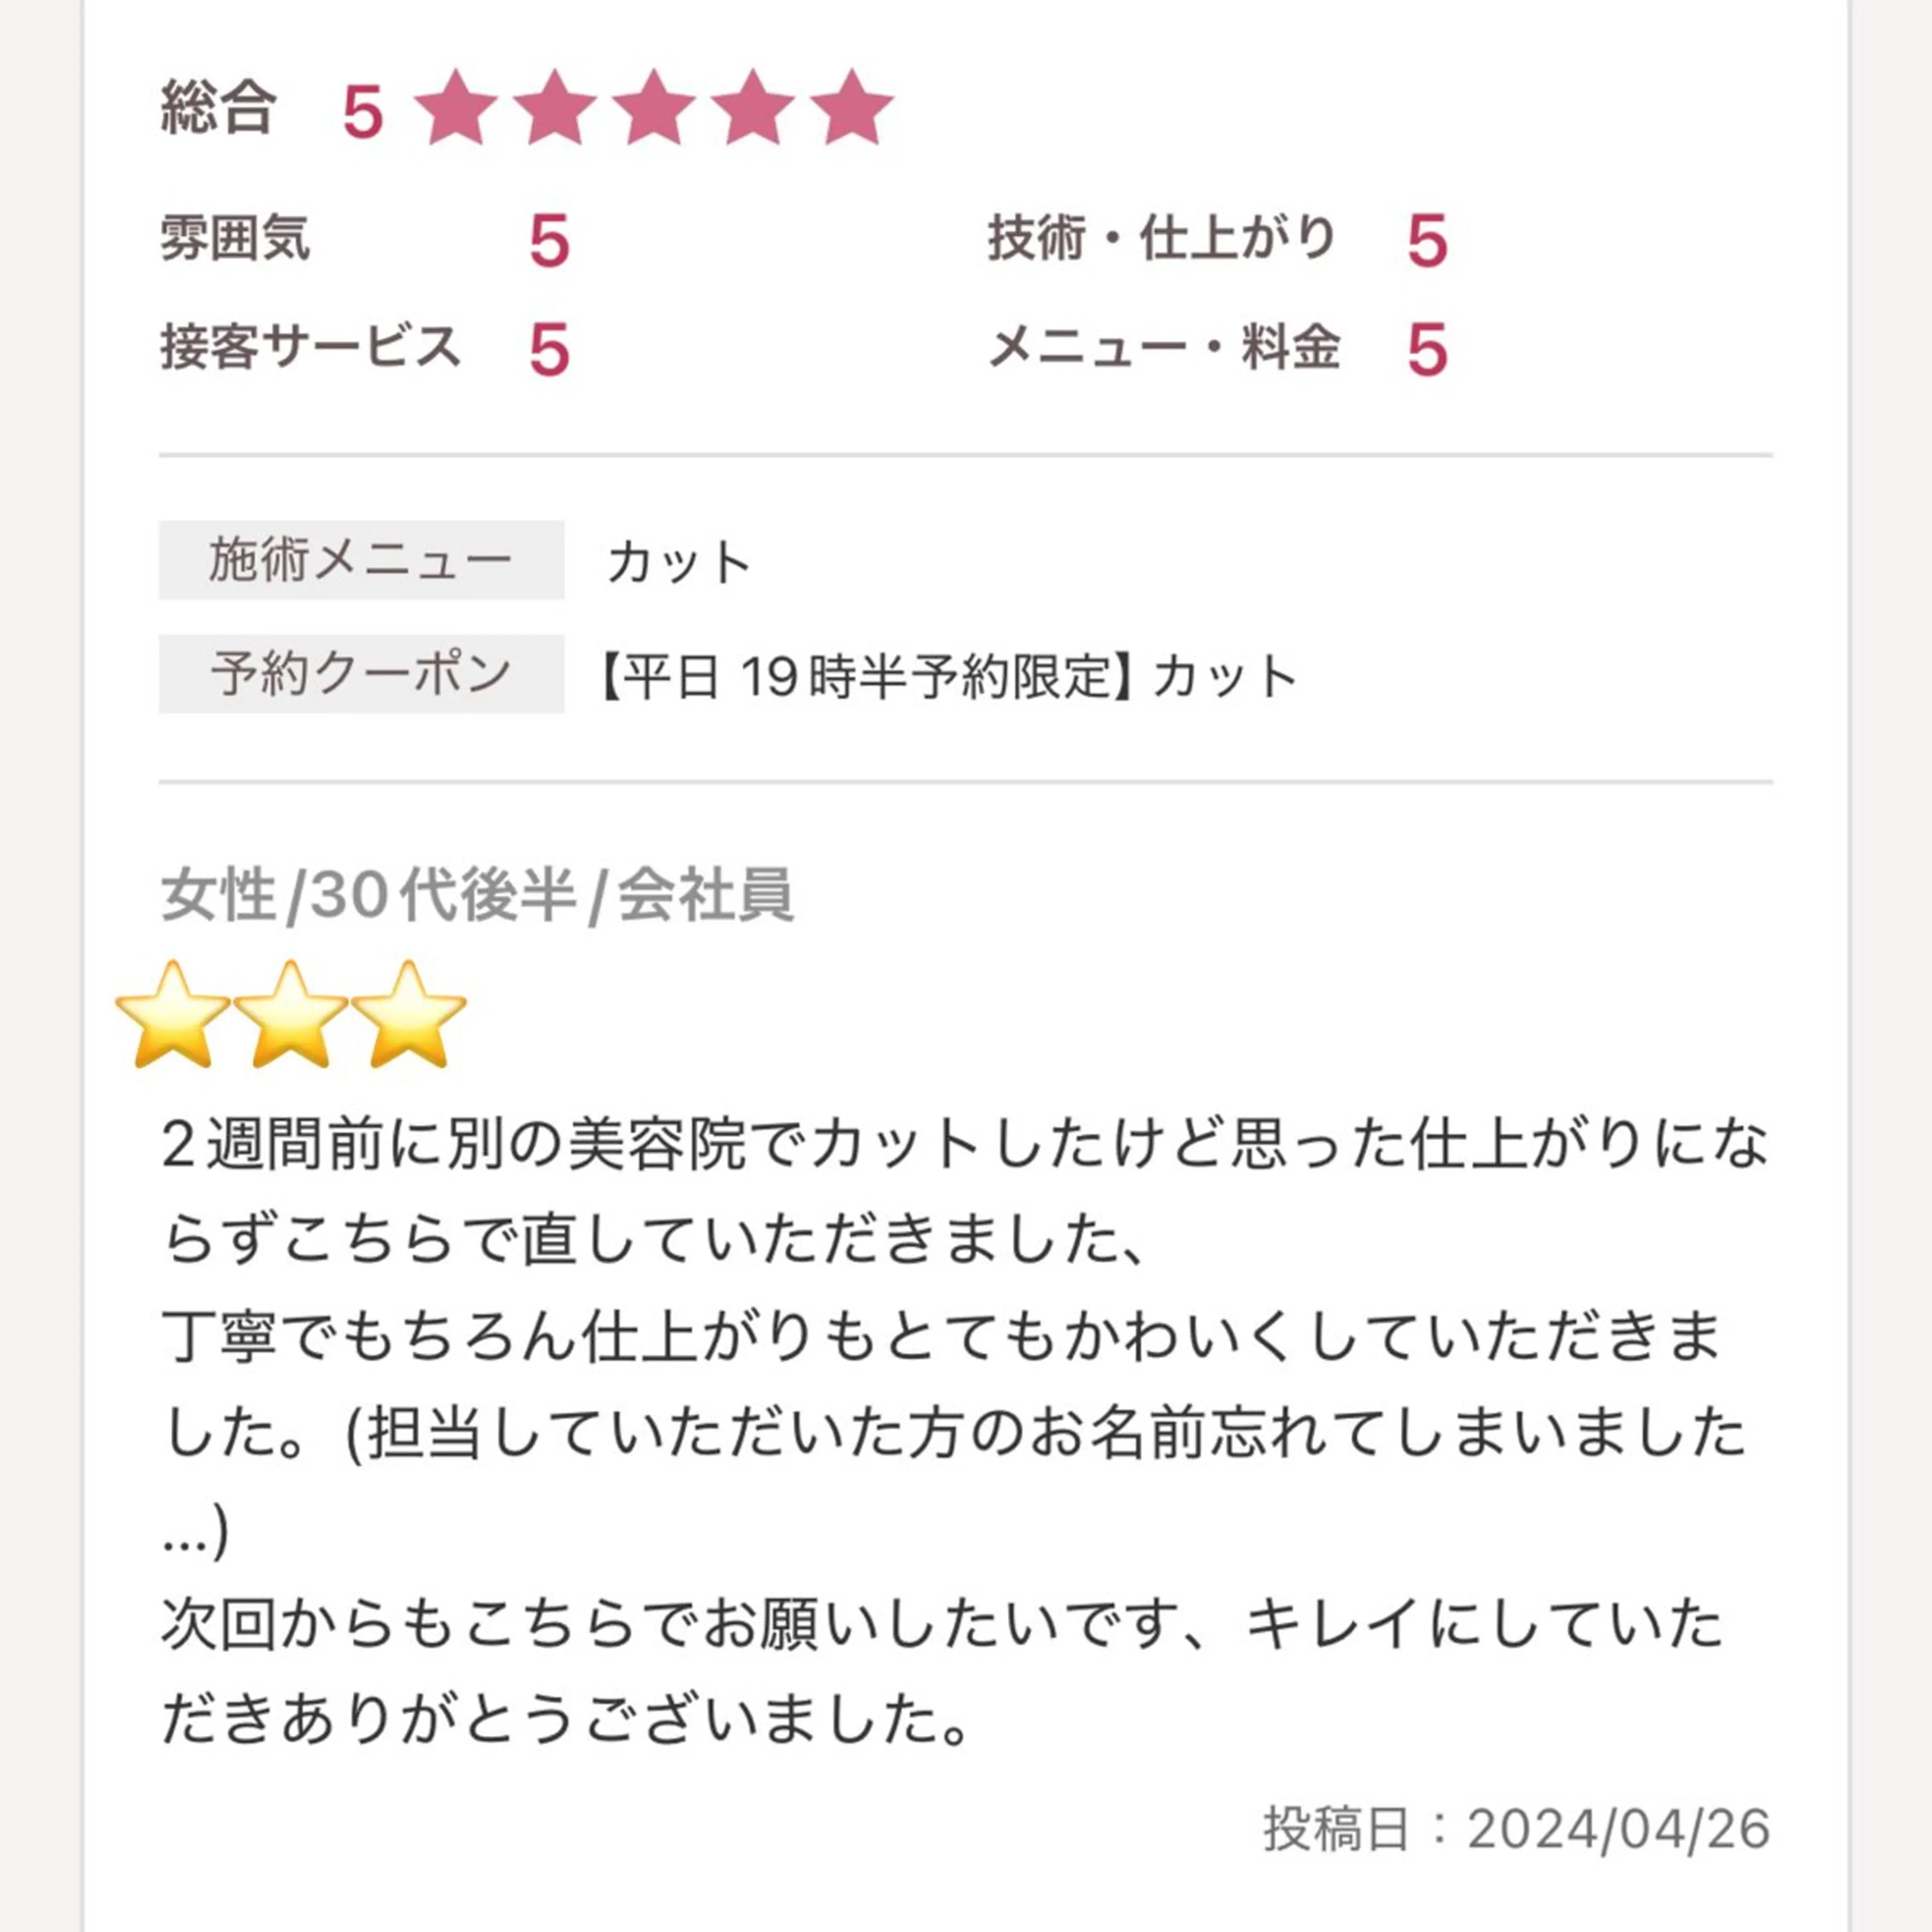Click the third gold star emoji
The height and width of the screenshot is (1932, 1932).
click(409, 1014)
